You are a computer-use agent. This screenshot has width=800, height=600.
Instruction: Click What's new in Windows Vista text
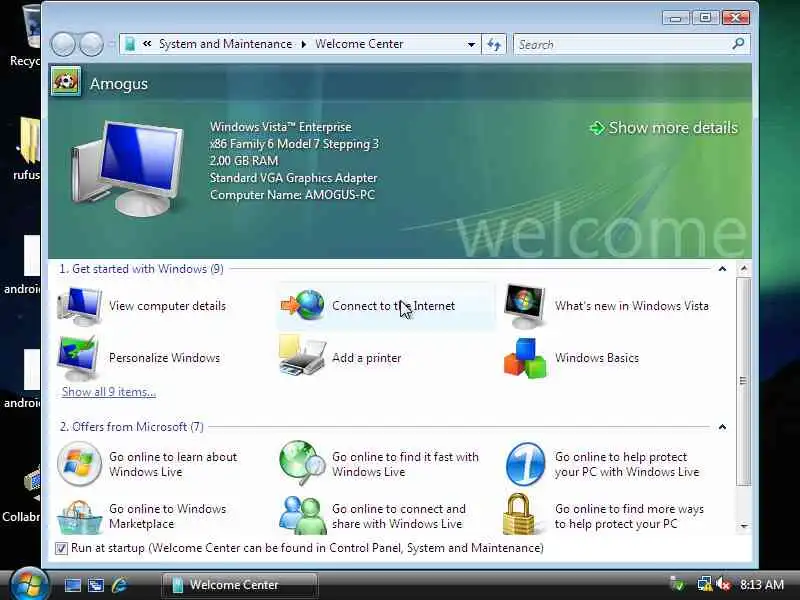coord(632,306)
